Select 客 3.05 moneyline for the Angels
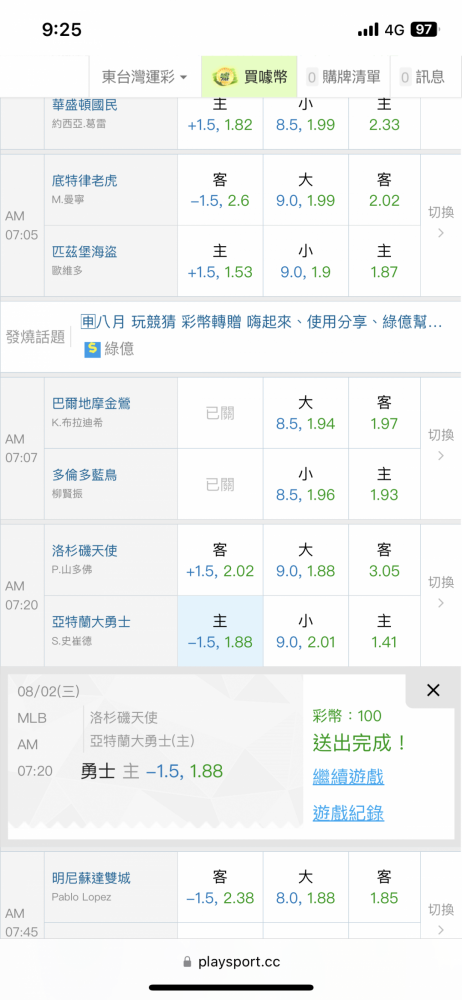The image size is (462, 1000). pyautogui.click(x=384, y=560)
